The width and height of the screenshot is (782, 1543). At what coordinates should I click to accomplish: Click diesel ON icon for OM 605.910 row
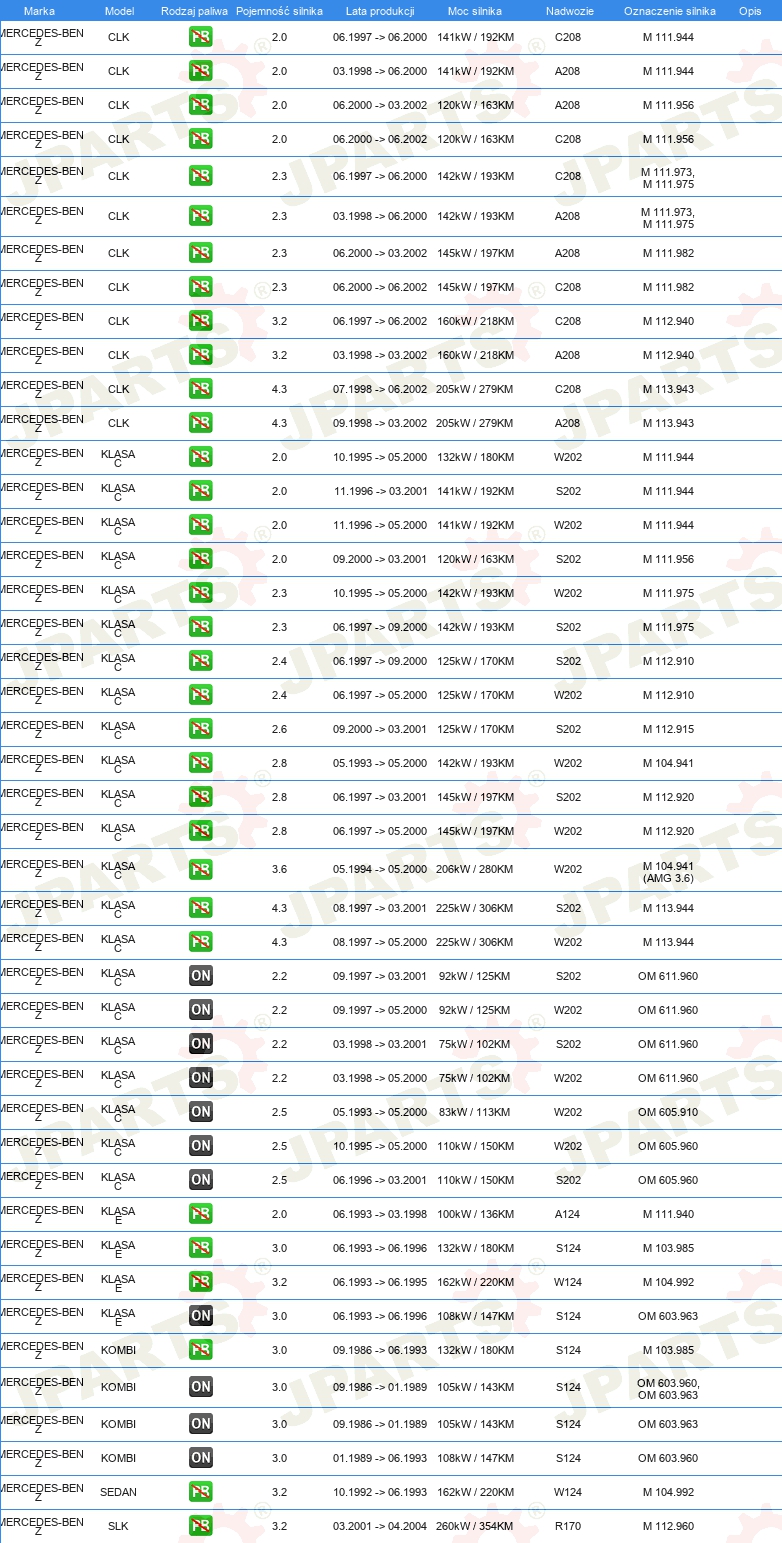[201, 1112]
